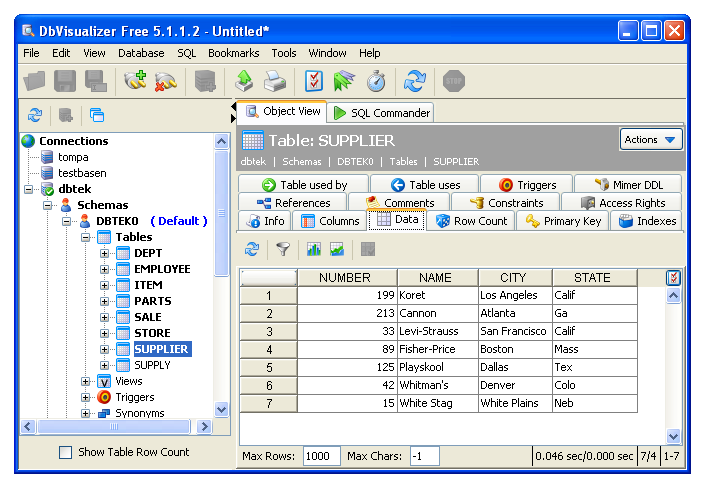Image resolution: width=709 pixels, height=487 pixels.
Task: Open the Access Rights tab
Action: point(622,203)
